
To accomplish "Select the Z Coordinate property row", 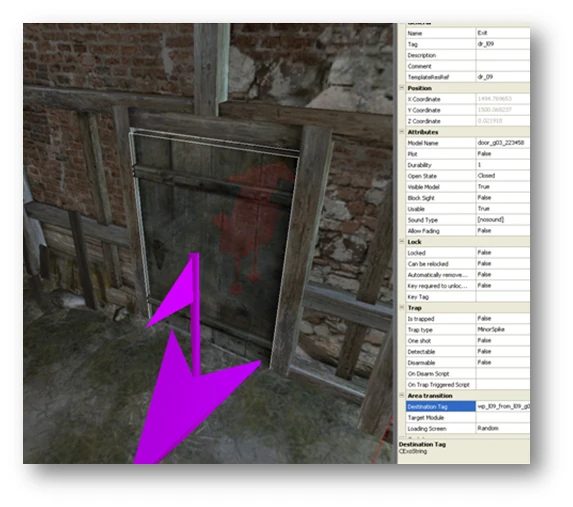I will [468, 121].
